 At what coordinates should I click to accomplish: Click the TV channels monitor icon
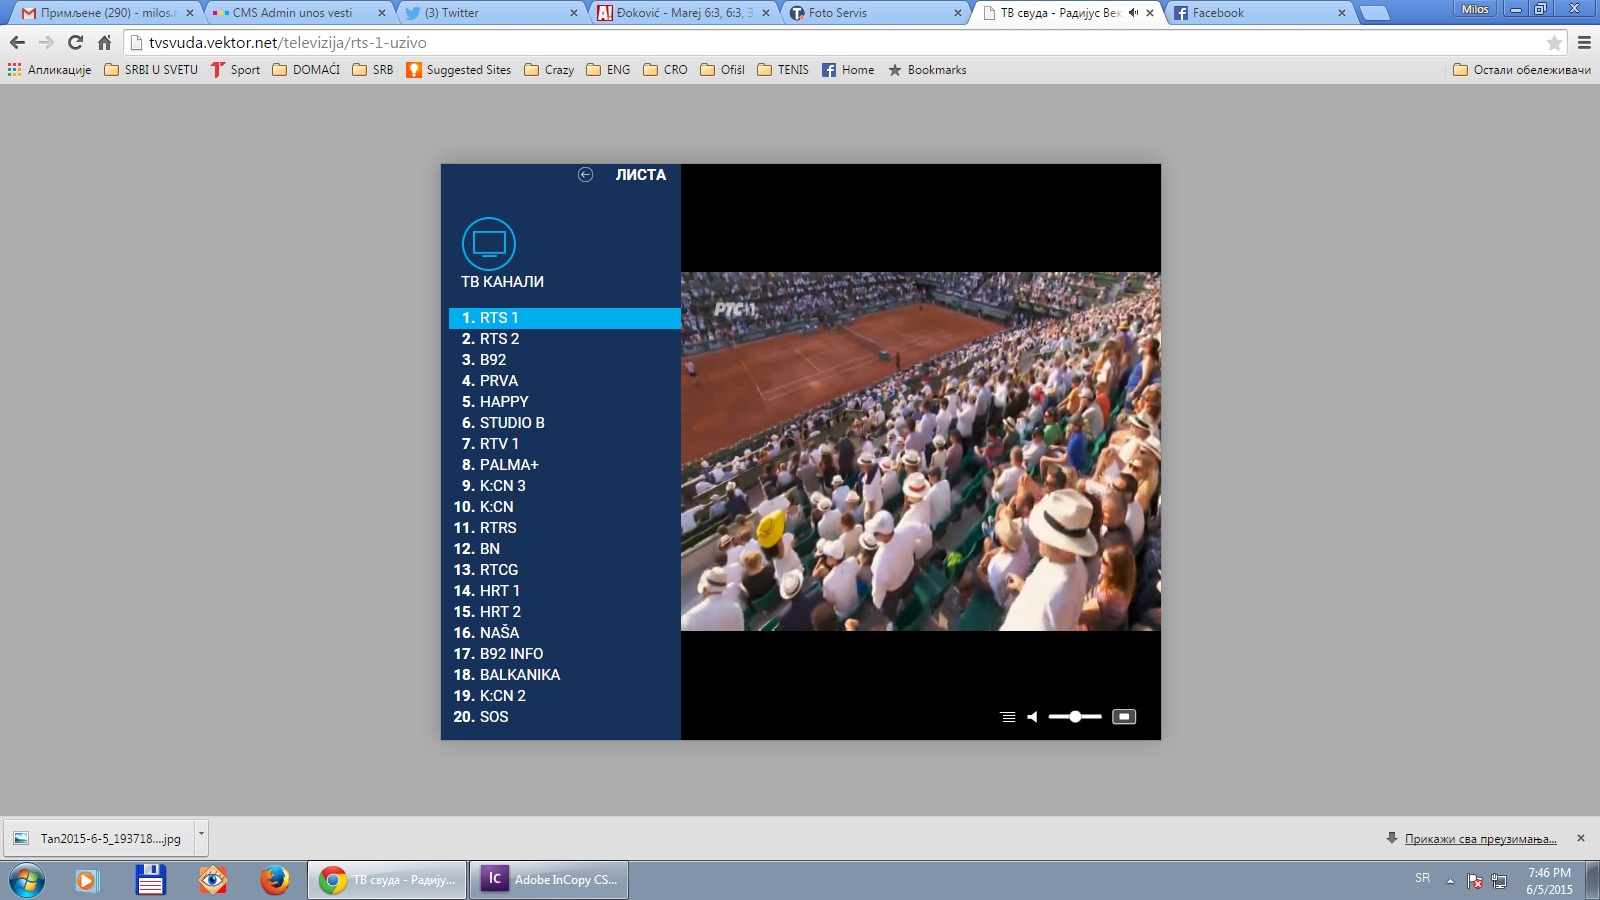pyautogui.click(x=489, y=244)
